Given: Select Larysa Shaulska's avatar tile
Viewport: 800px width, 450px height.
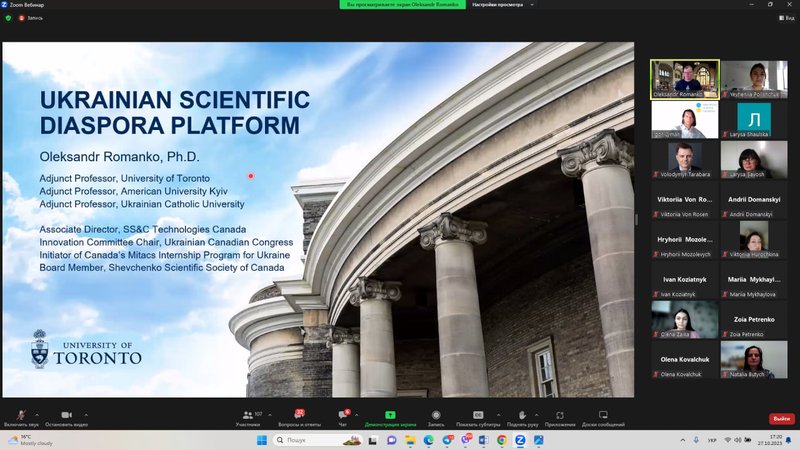Looking at the screenshot, I should pyautogui.click(x=754, y=119).
